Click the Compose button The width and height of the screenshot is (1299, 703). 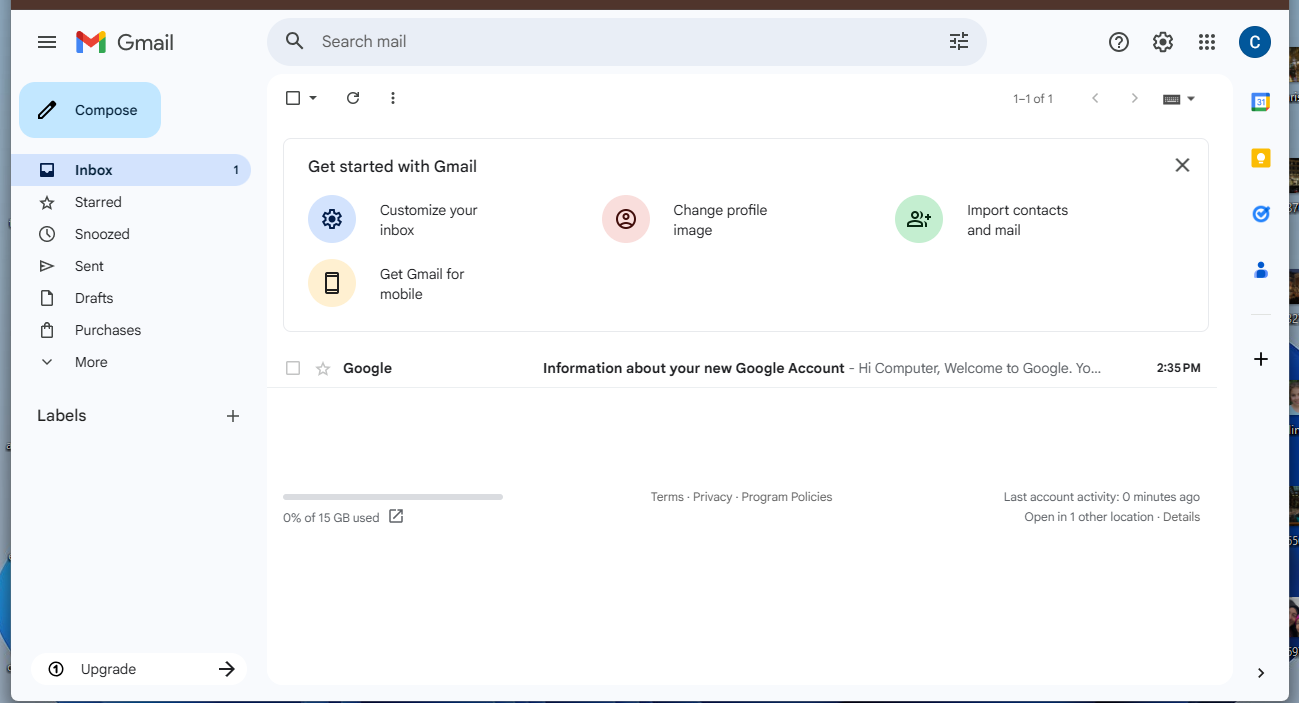pos(89,109)
